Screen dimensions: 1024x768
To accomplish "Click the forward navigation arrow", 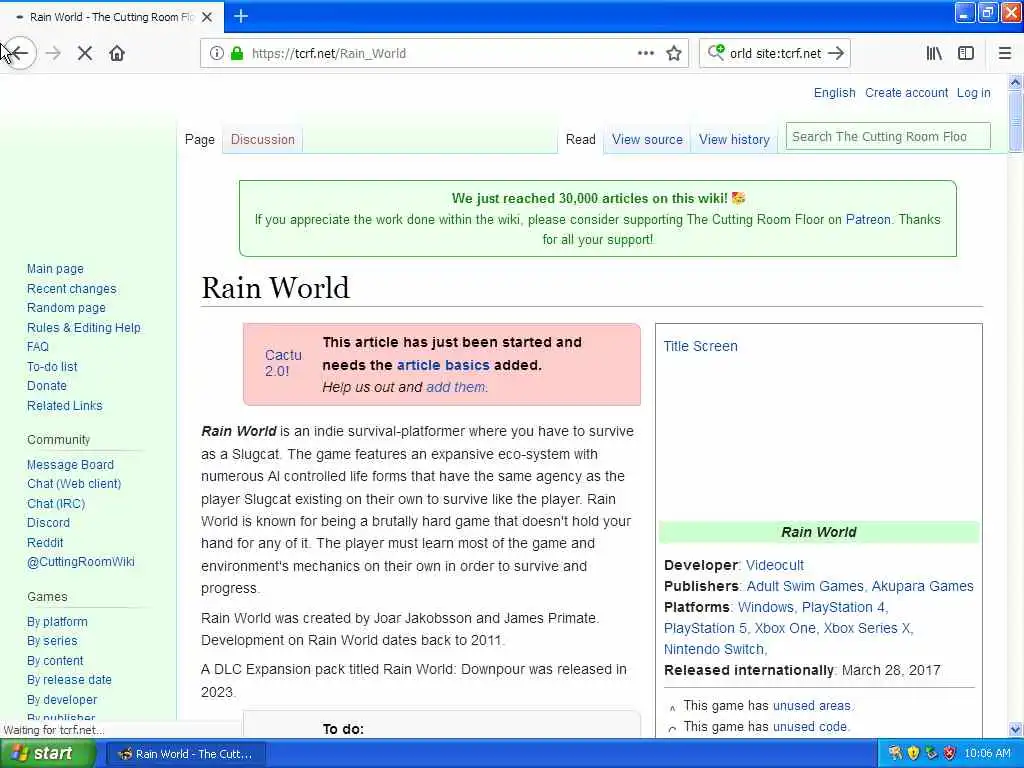I will [54, 53].
